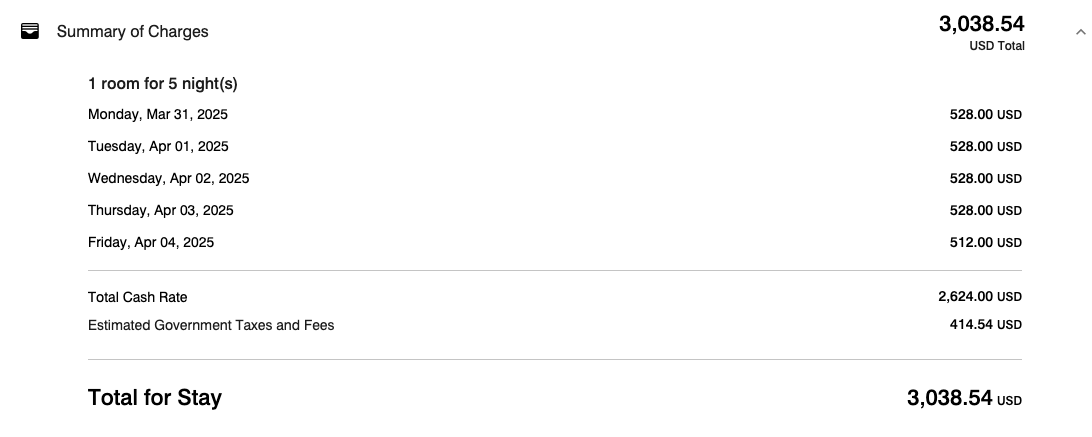Click the Friday, Apr 04, 2025 row
Viewport: 1092px width, 437px height.
click(x=554, y=243)
